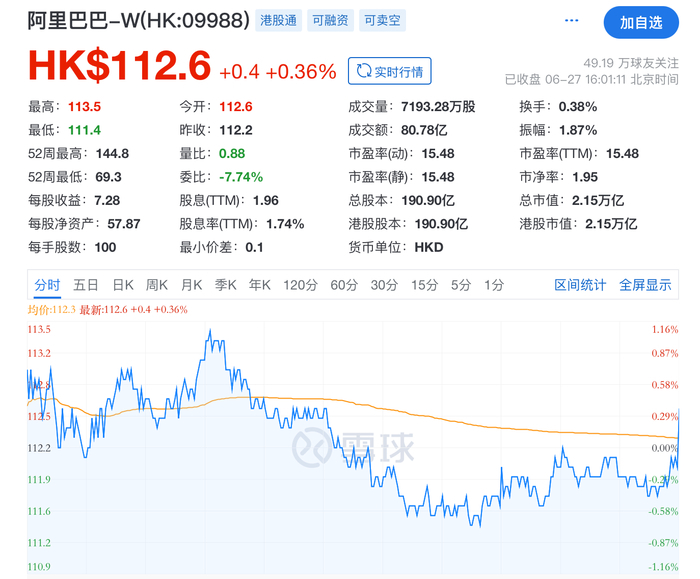Click the 港股股本 value 190.90亿

[442, 224]
